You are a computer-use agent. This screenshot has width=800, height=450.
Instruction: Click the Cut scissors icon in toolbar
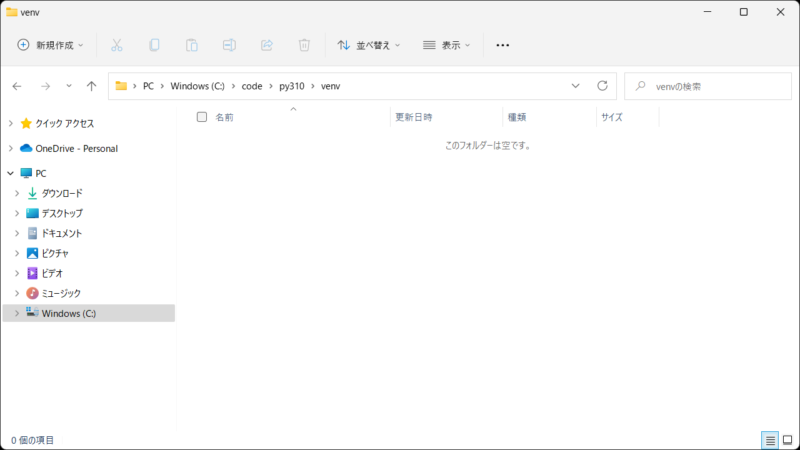click(x=116, y=45)
